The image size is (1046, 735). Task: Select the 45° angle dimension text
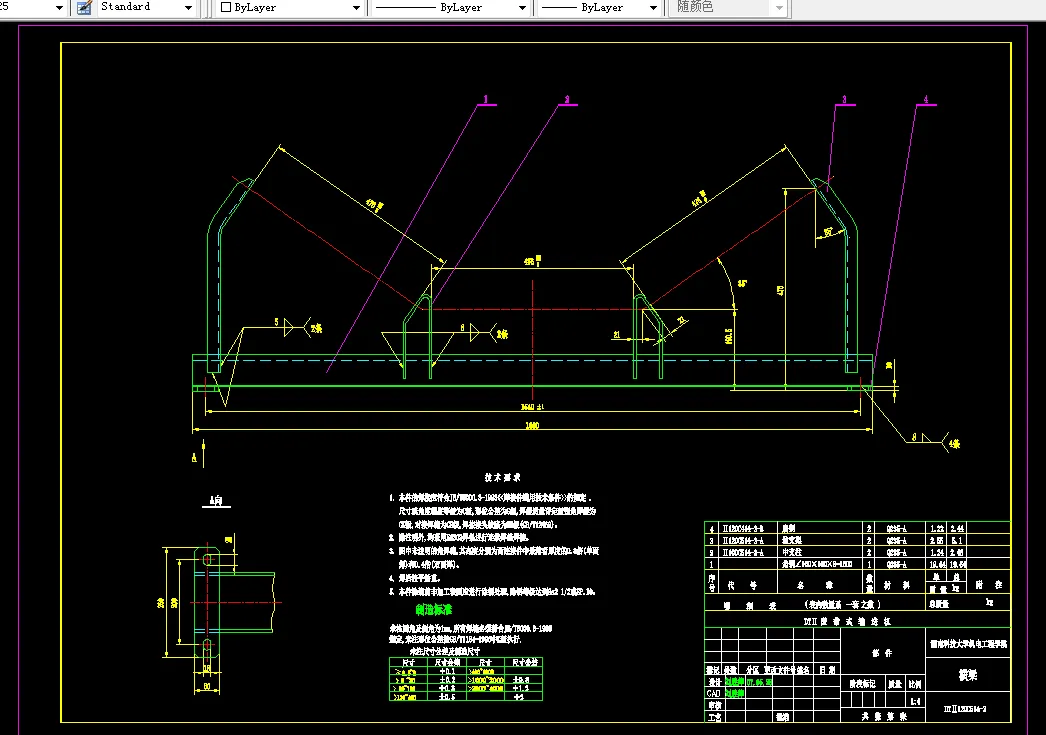pos(742,283)
